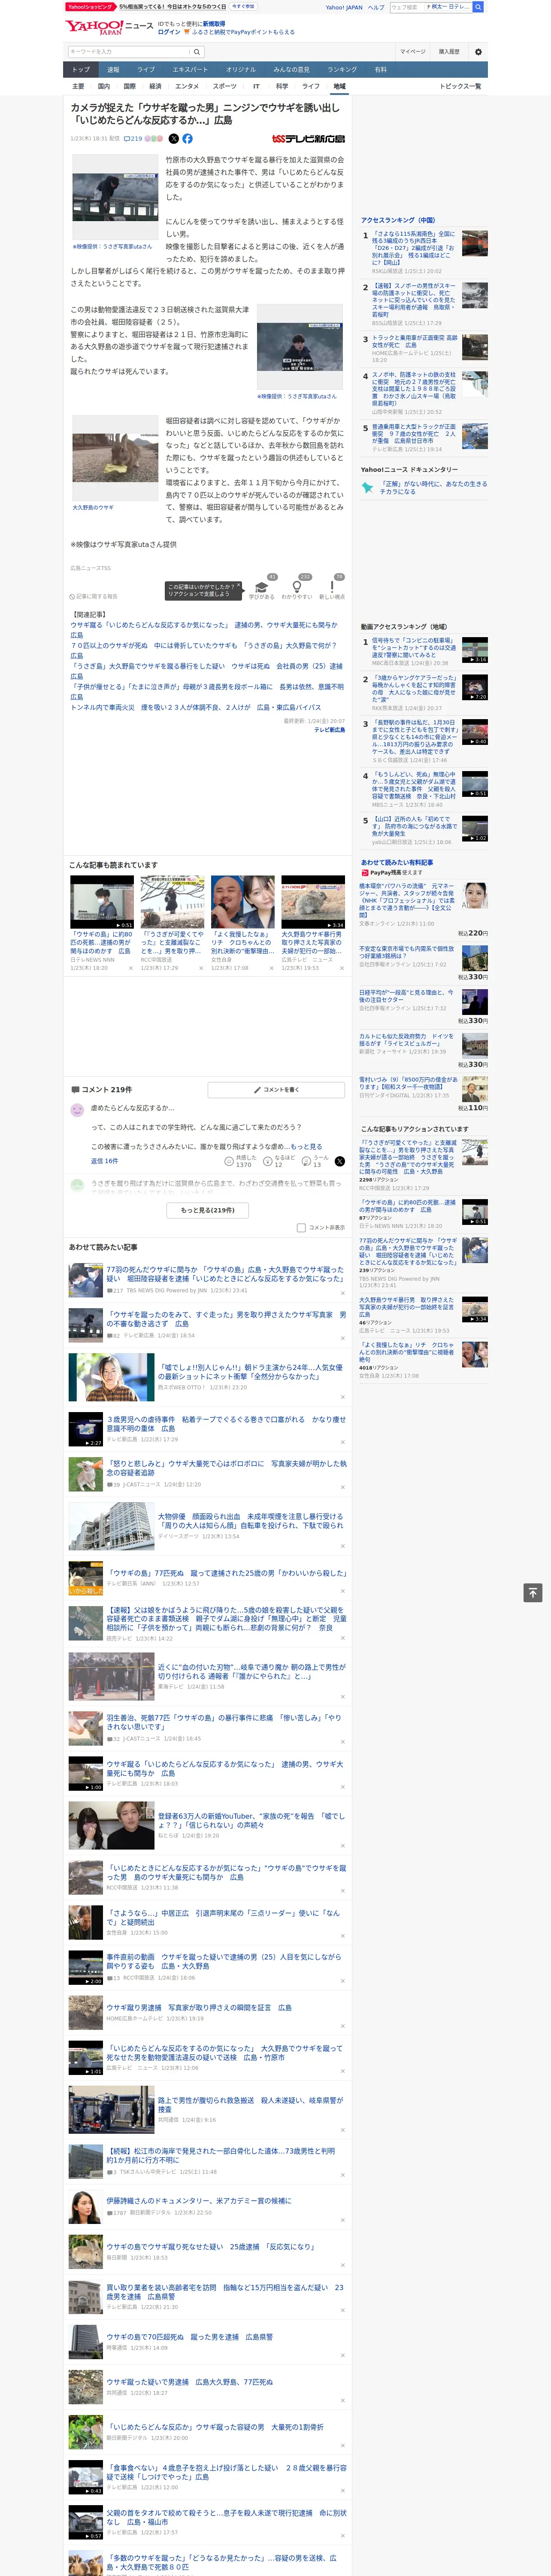Open article 大物俳優 顔面殴られ出血
551x2576 pixels.
250,1521
